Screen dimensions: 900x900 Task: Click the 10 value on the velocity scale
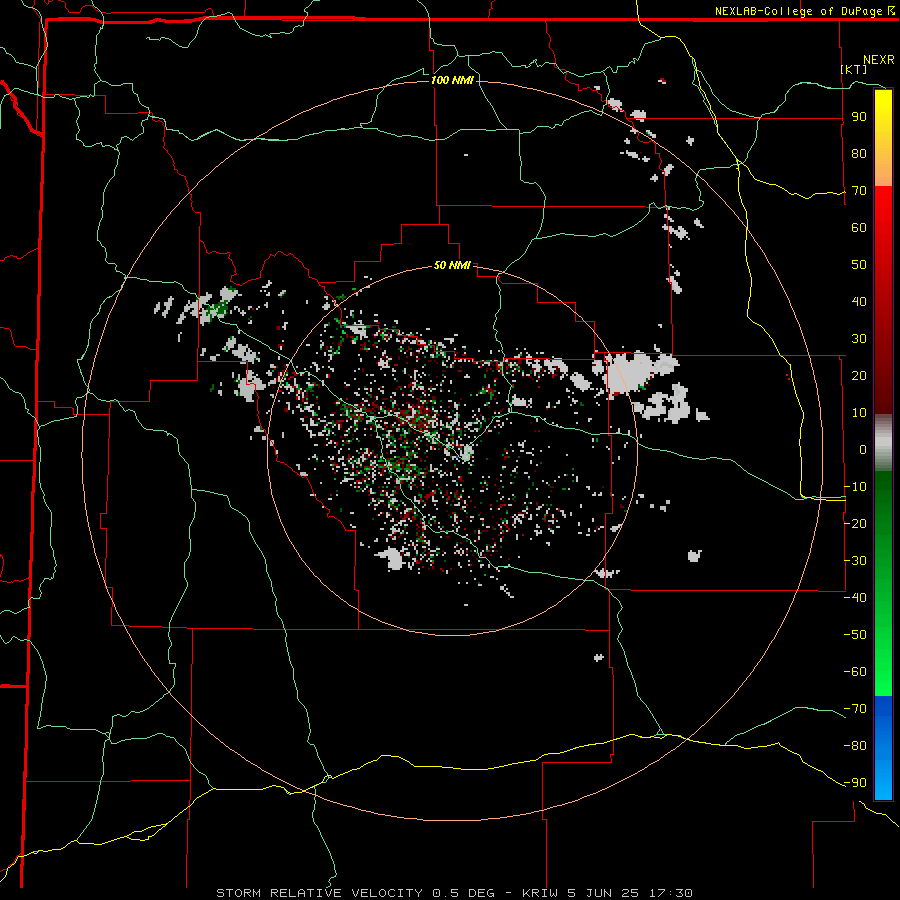pos(859,413)
